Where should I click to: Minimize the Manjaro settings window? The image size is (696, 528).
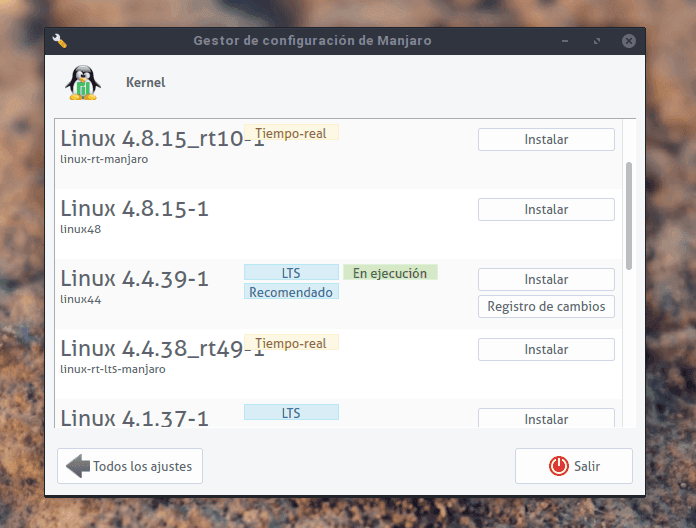click(x=565, y=41)
